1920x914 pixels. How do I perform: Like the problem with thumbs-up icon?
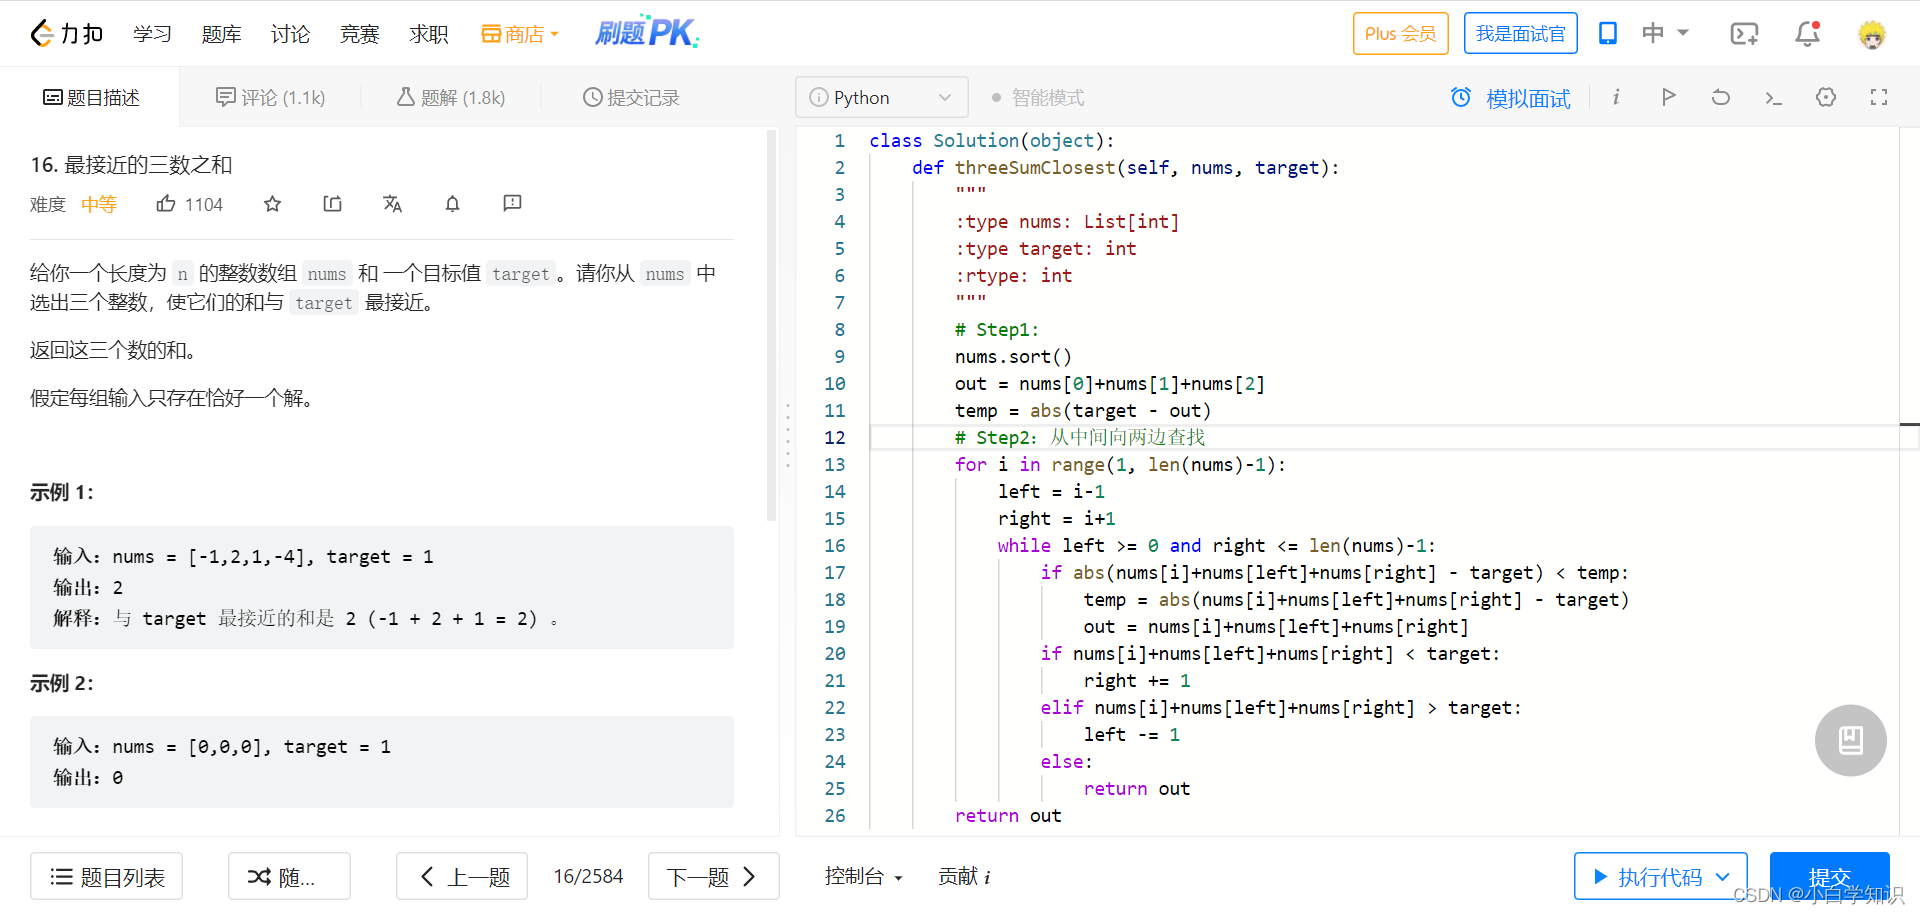166,204
